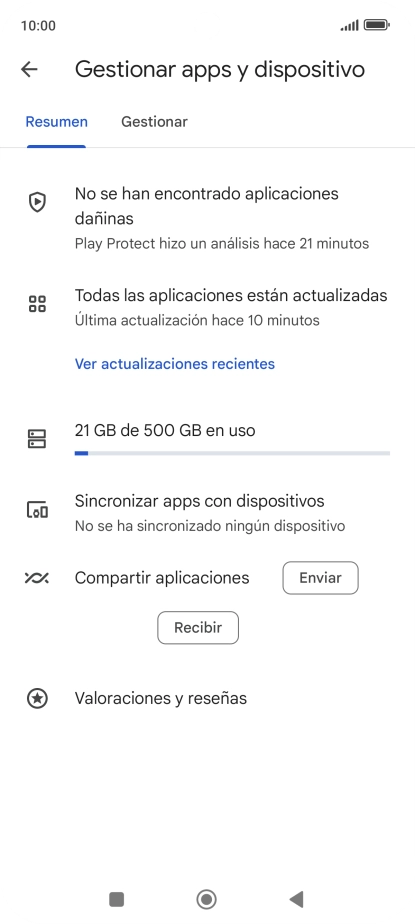Image resolution: width=415 pixels, height=924 pixels.
Task: Open Ver actualizaciones recientes link
Action: [x=174, y=364]
